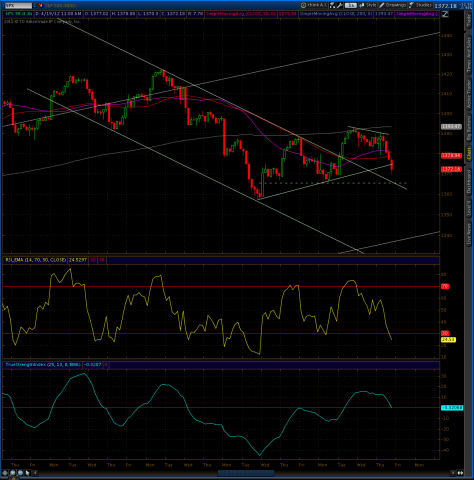The height and width of the screenshot is (480, 474).
Task: Select the pointer cursor tool icon
Action: pyautogui.click(x=28, y=473)
